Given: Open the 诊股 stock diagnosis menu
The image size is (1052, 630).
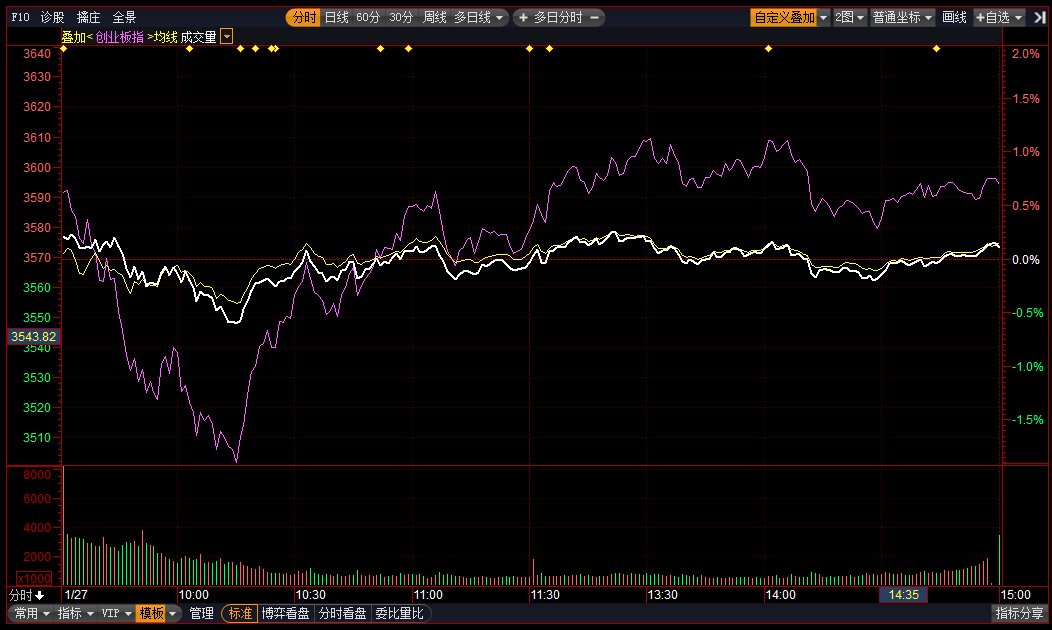Looking at the screenshot, I should (x=52, y=17).
